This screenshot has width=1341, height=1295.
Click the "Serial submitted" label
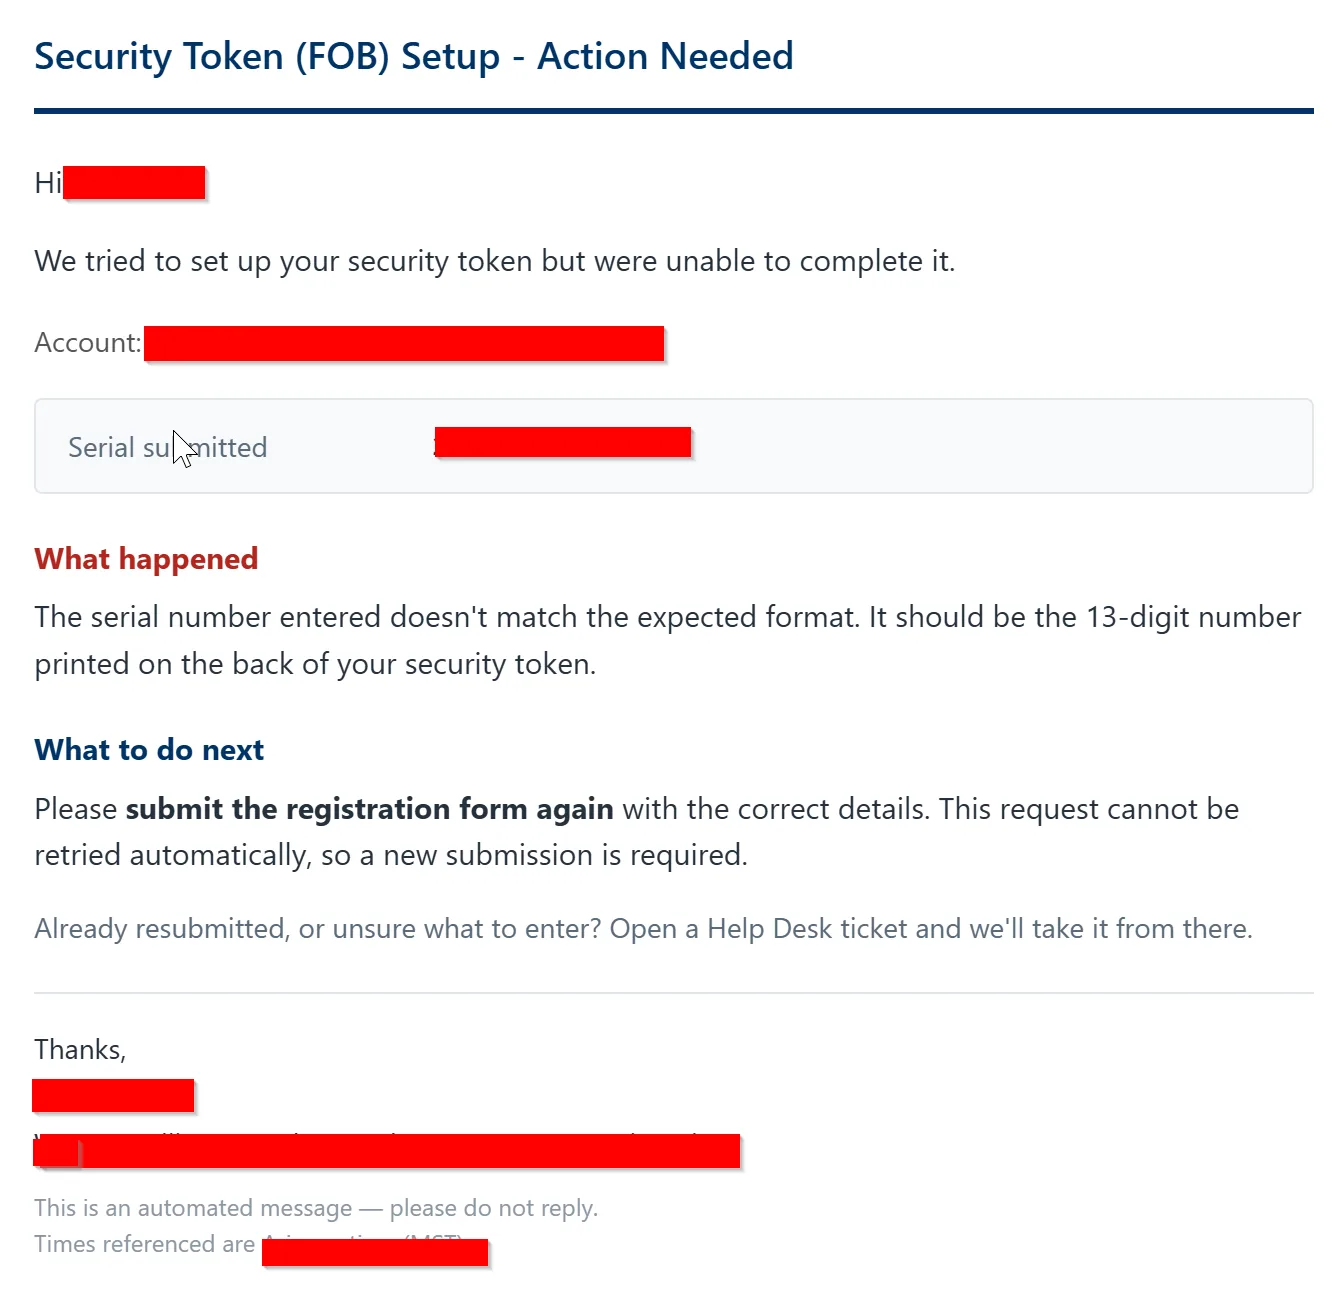pos(167,447)
